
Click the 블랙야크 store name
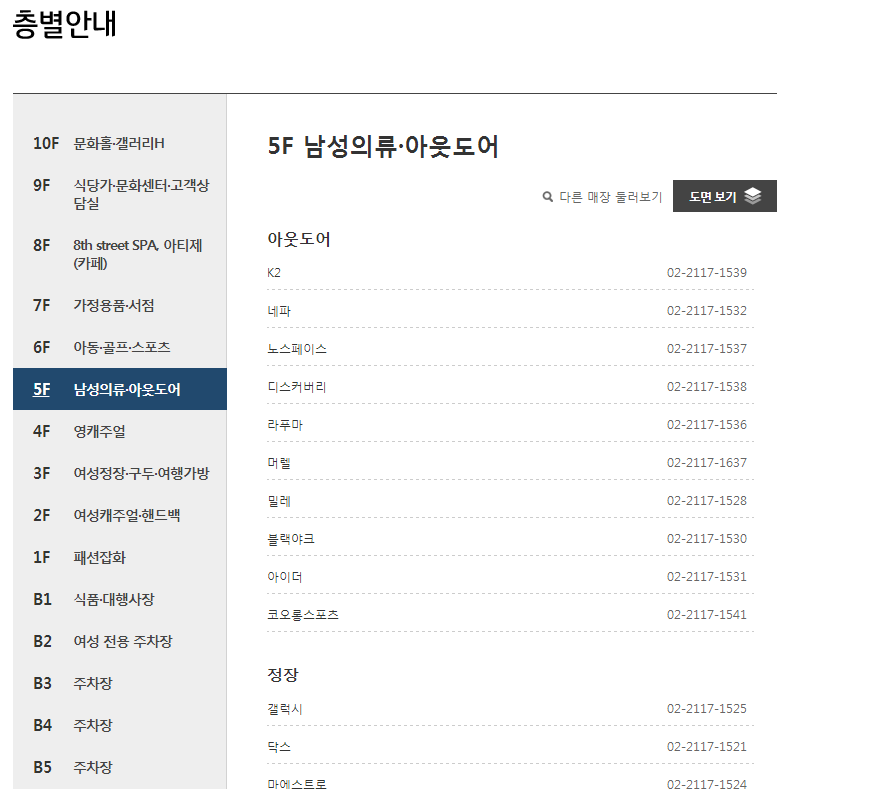click(291, 538)
